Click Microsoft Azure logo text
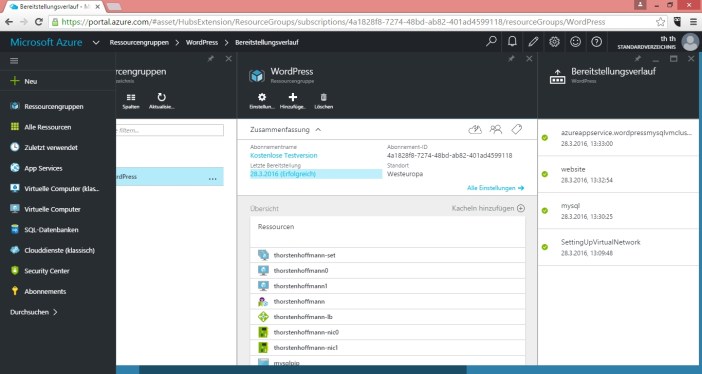702x374 pixels. 46,43
